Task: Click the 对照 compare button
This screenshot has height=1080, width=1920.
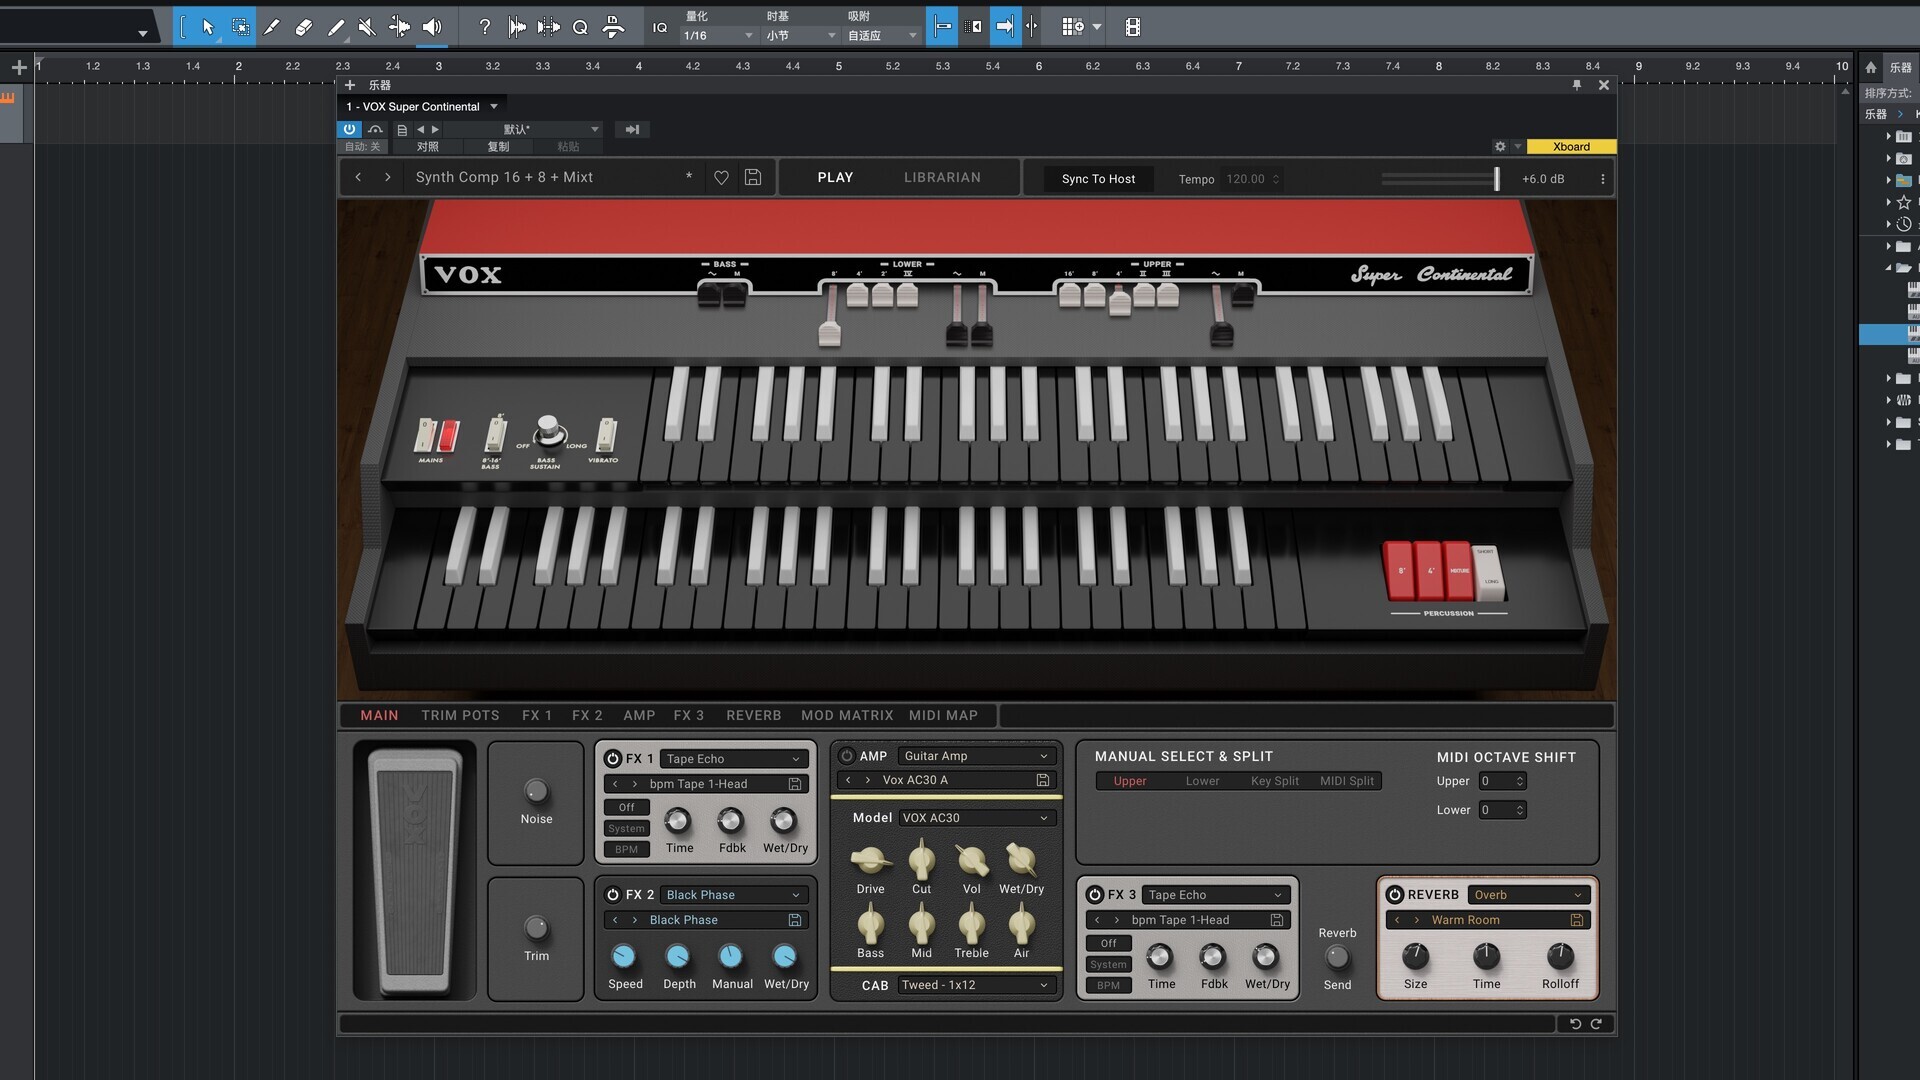Action: point(428,146)
